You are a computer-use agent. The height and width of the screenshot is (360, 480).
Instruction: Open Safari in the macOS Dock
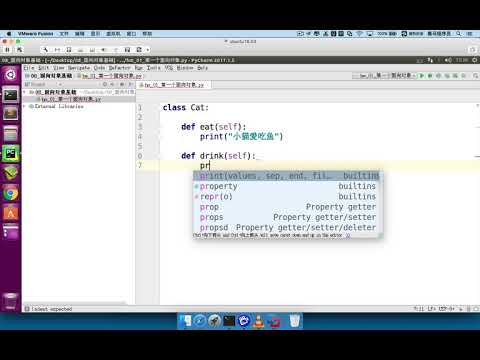[200, 321]
